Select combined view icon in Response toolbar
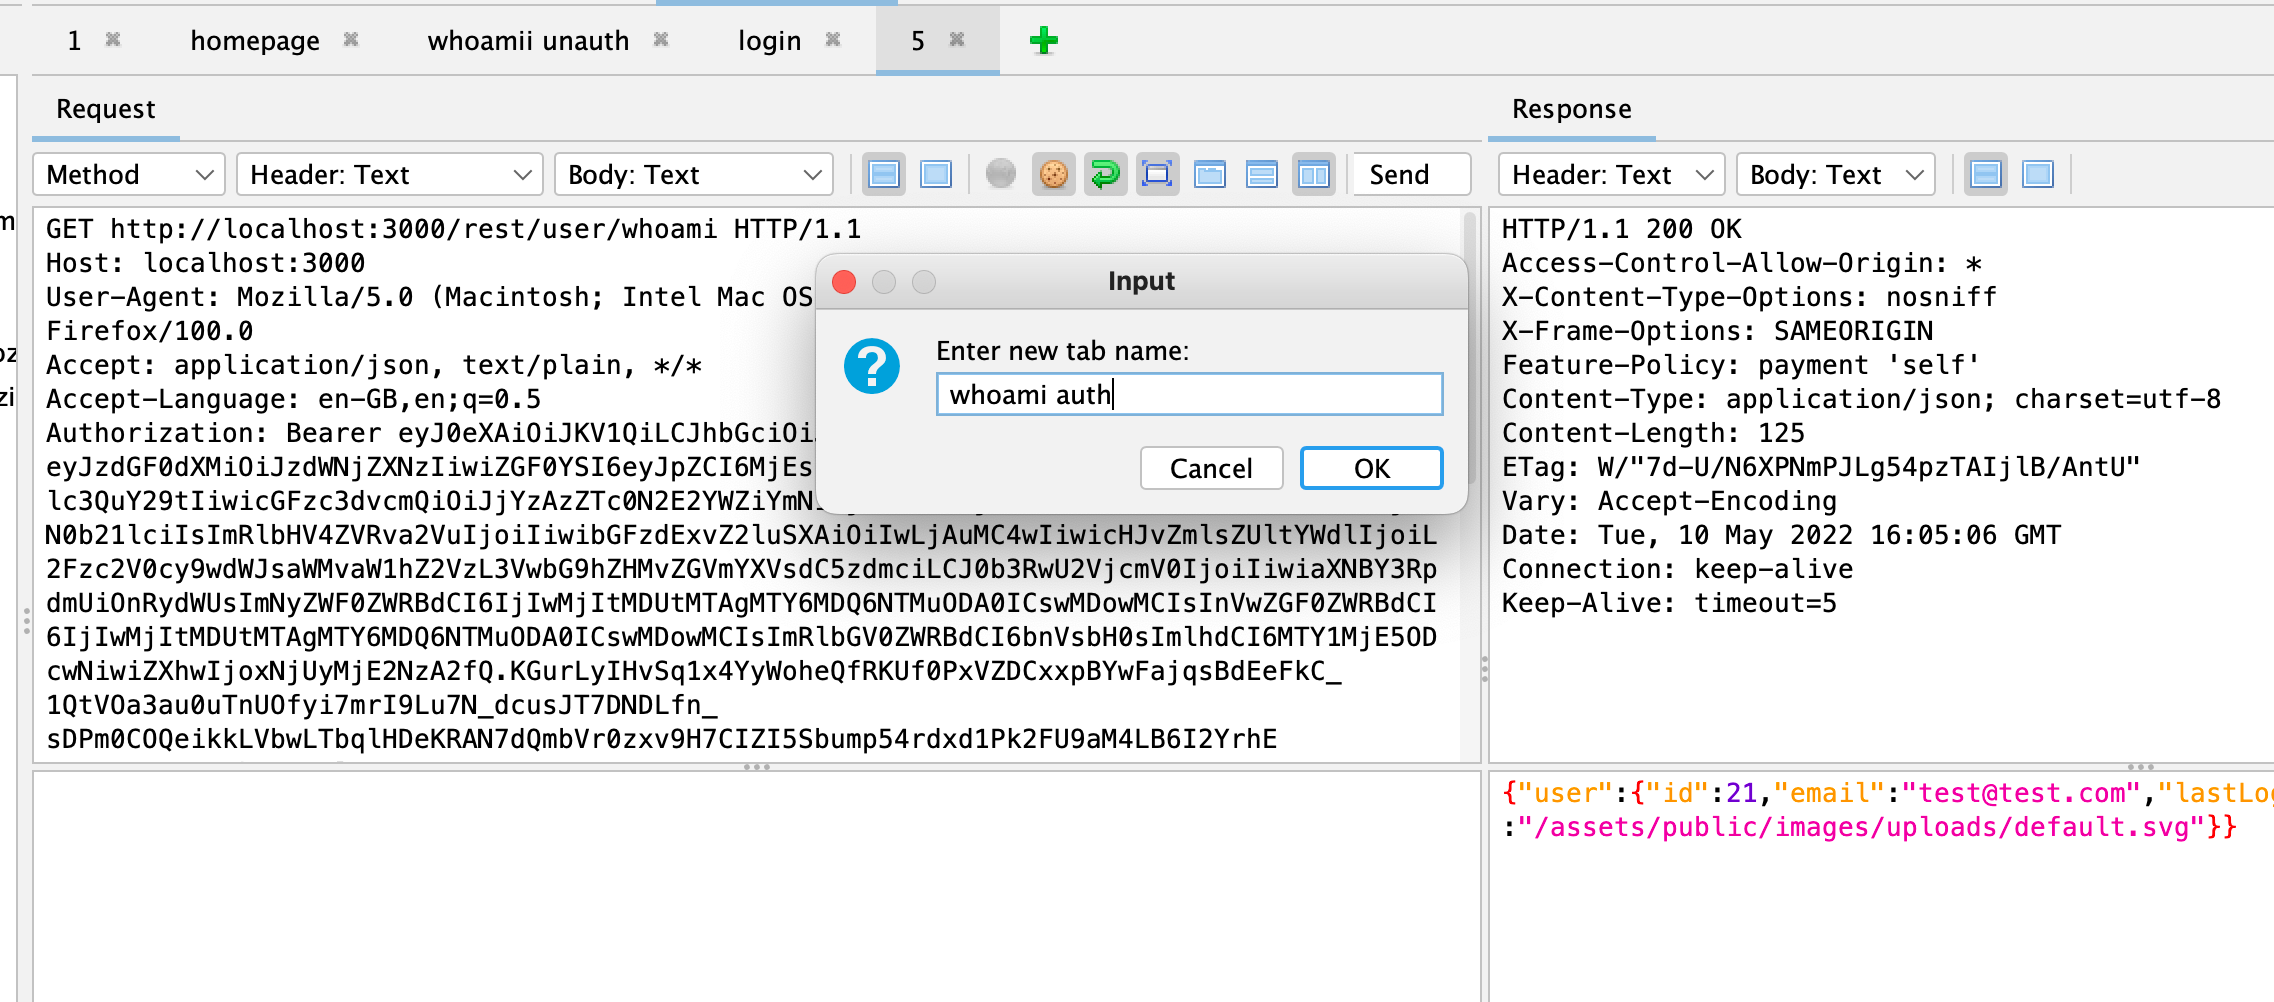This screenshot has width=2274, height=1002. pyautogui.click(x=2038, y=175)
